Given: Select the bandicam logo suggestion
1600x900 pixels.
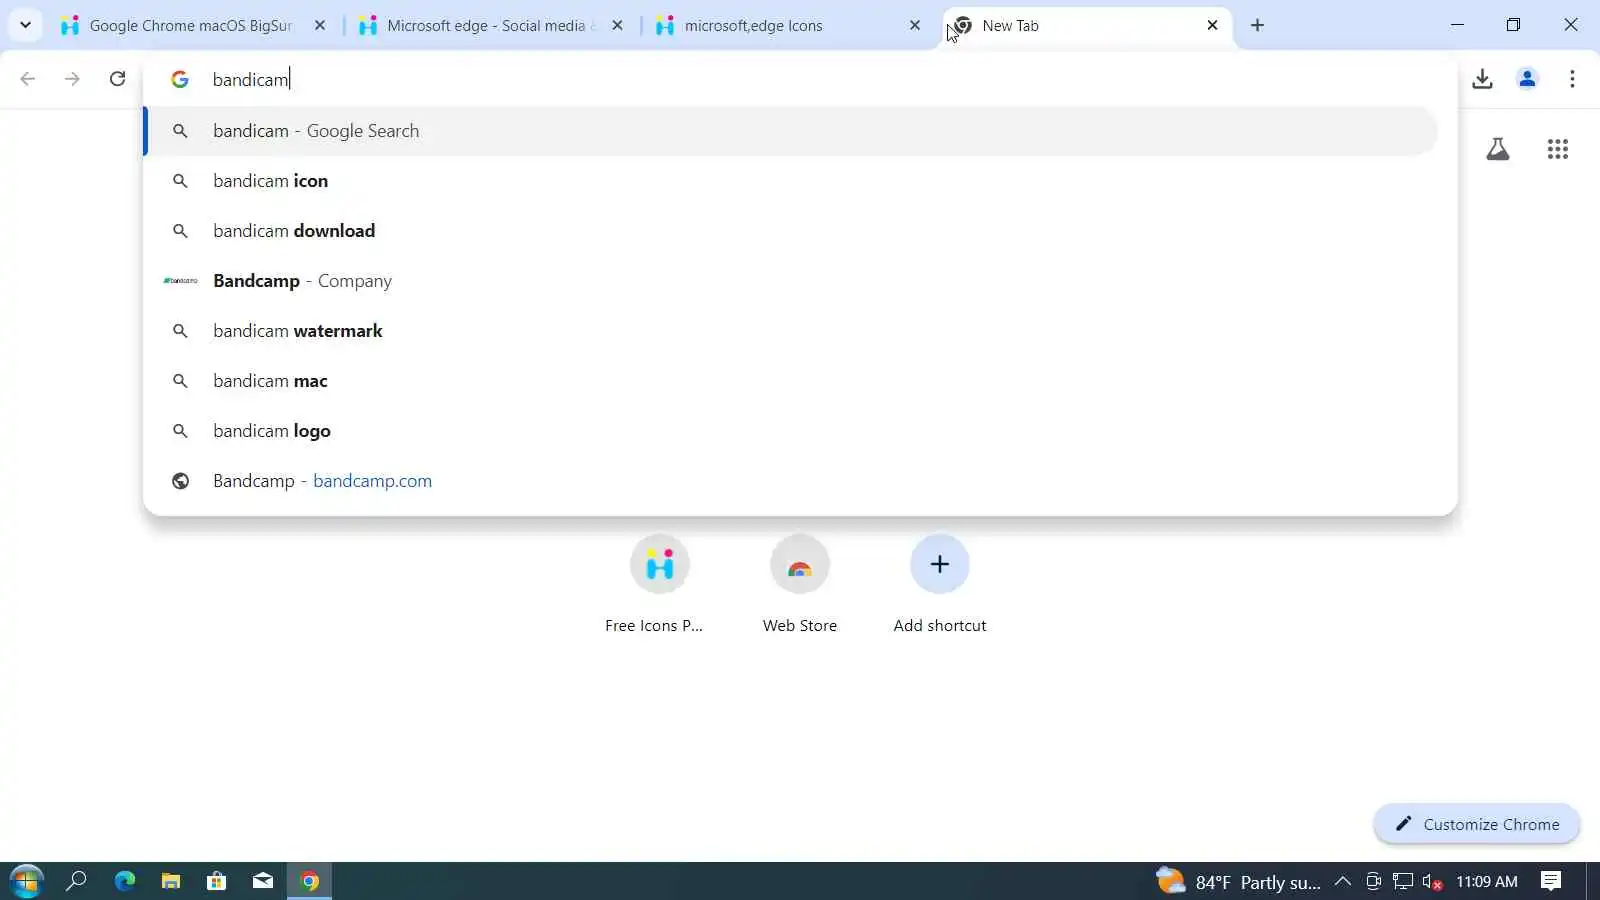Looking at the screenshot, I should (x=791, y=431).
